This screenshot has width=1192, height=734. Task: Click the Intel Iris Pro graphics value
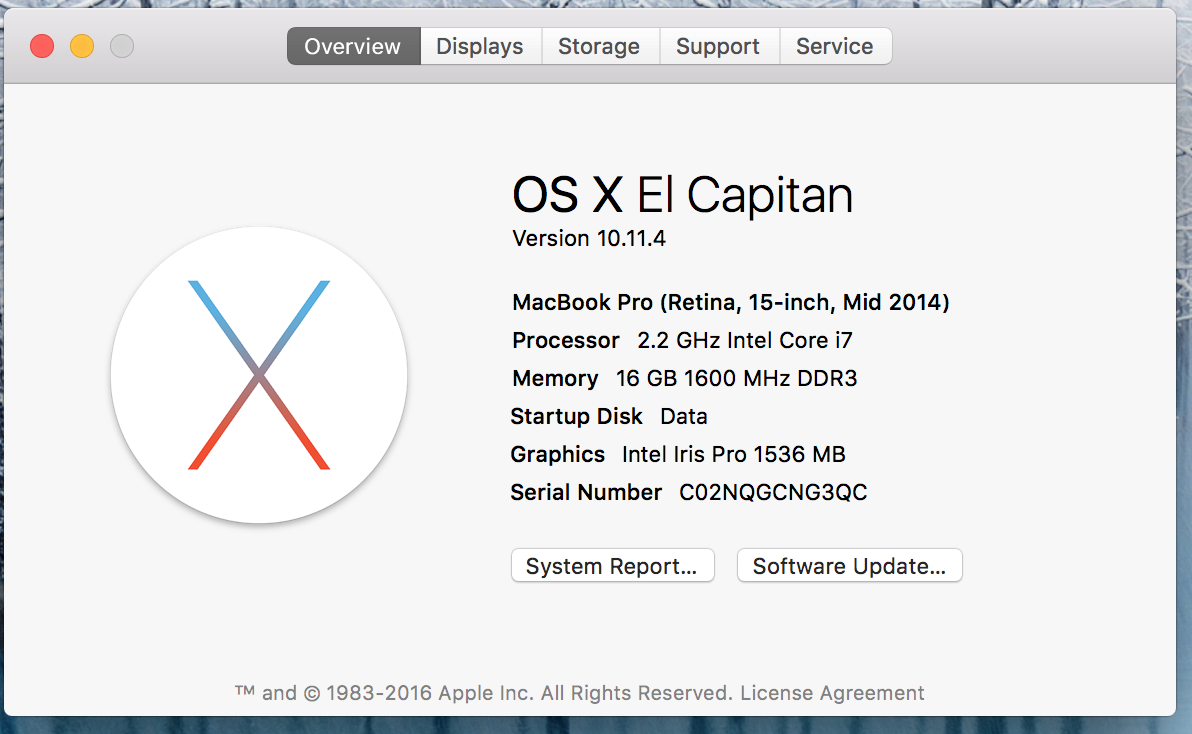pyautogui.click(x=733, y=454)
